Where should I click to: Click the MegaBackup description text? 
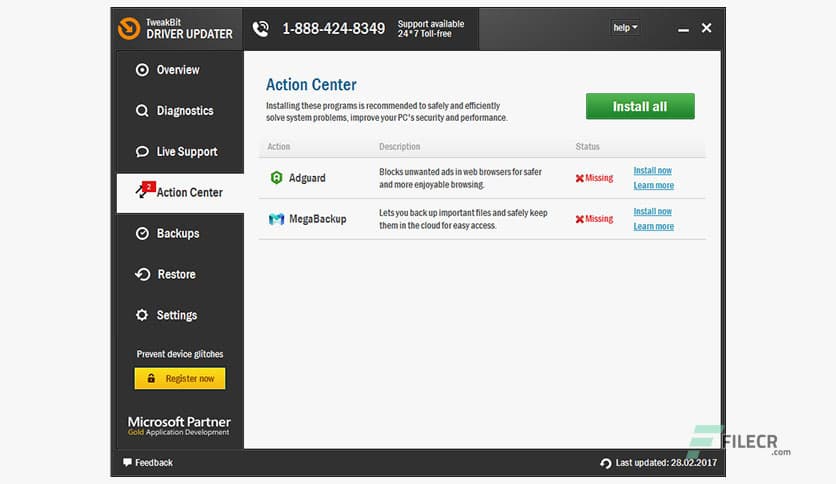pos(463,219)
